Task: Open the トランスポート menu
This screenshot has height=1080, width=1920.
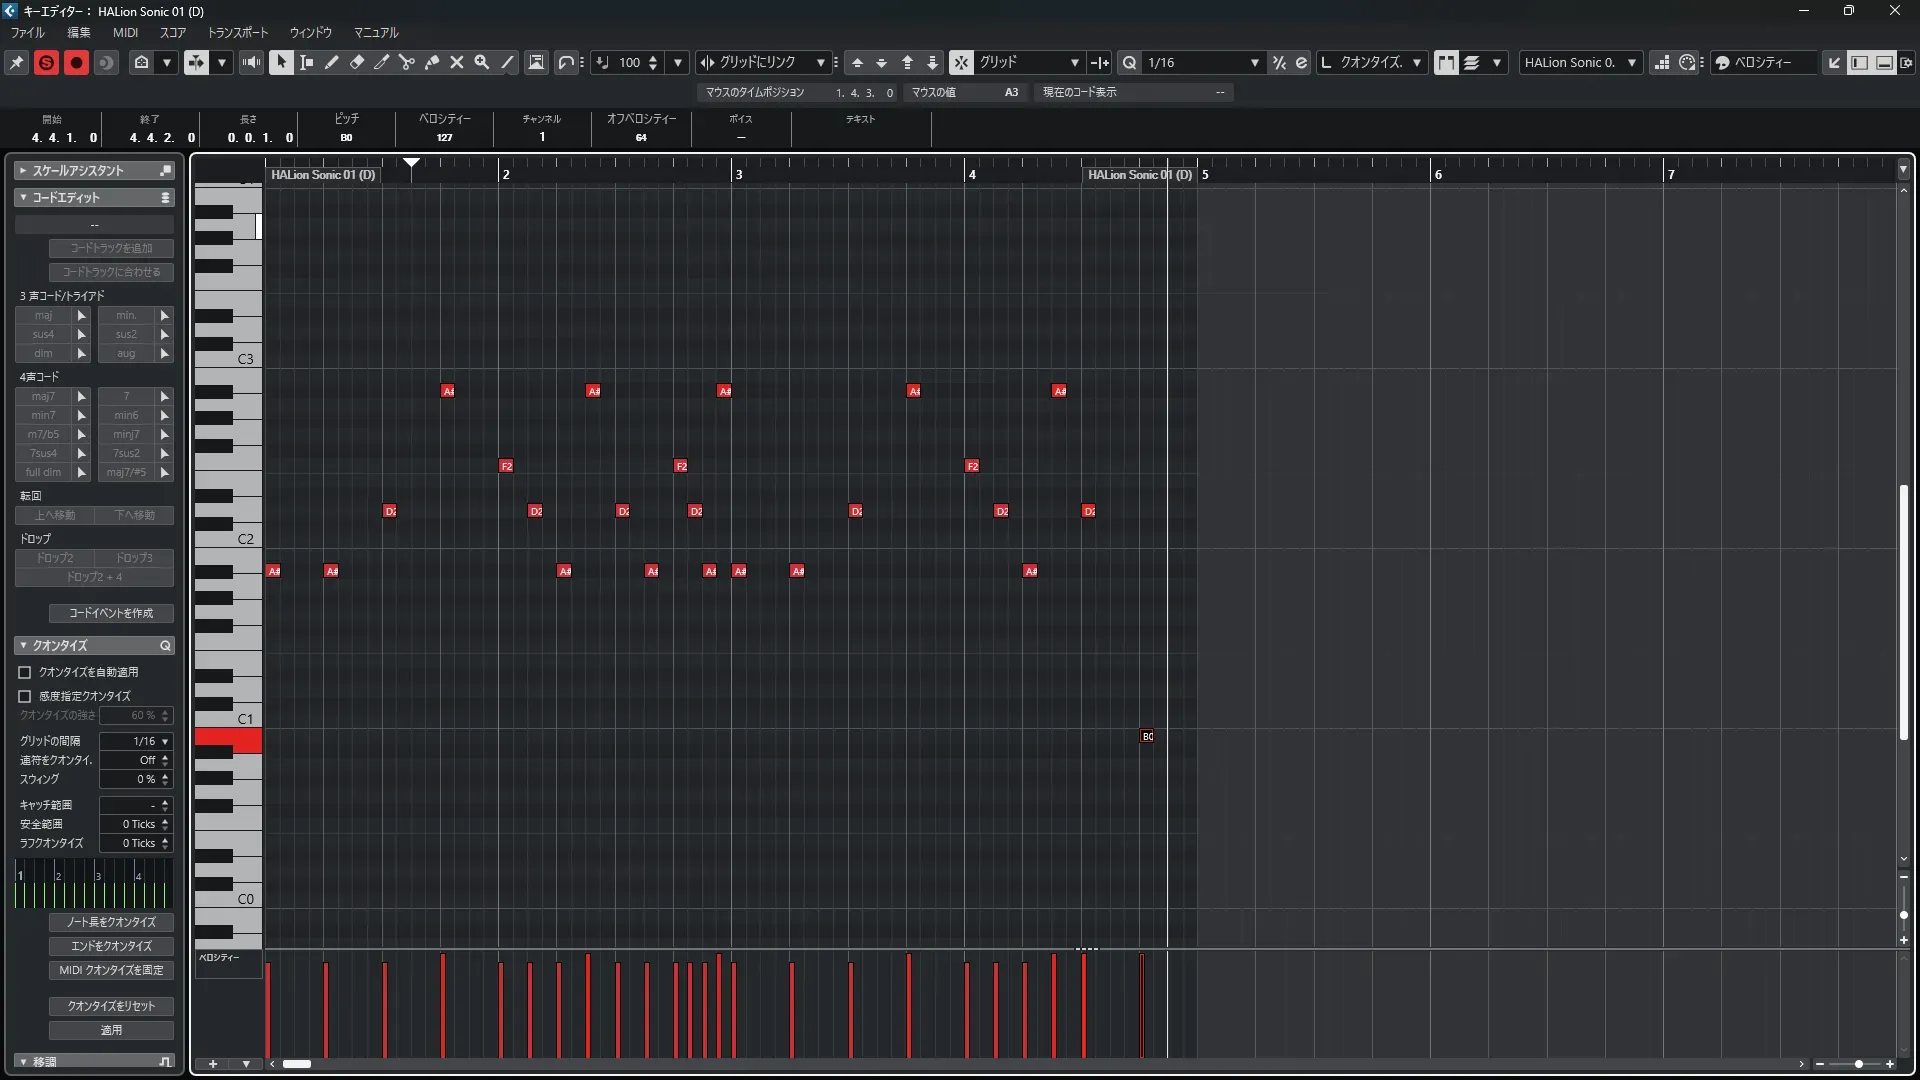Action: [x=237, y=32]
